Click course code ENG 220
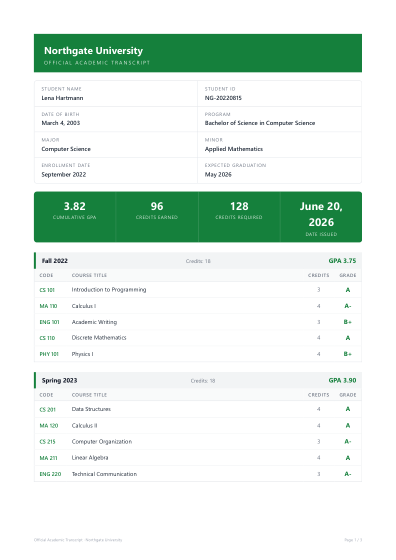This screenshot has width=396, height=560. (50, 474)
